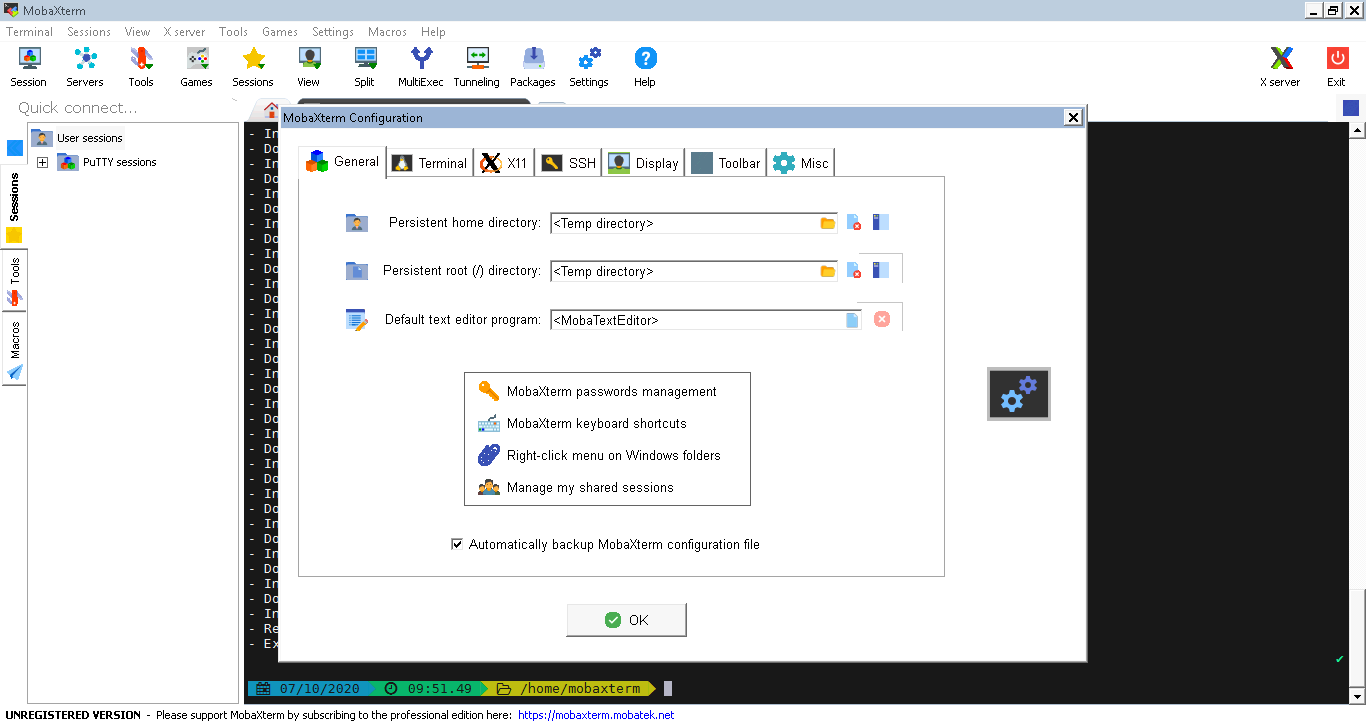This screenshot has height=724, width=1366.
Task: Switch to the Toolbar settings tab
Action: coord(726,163)
